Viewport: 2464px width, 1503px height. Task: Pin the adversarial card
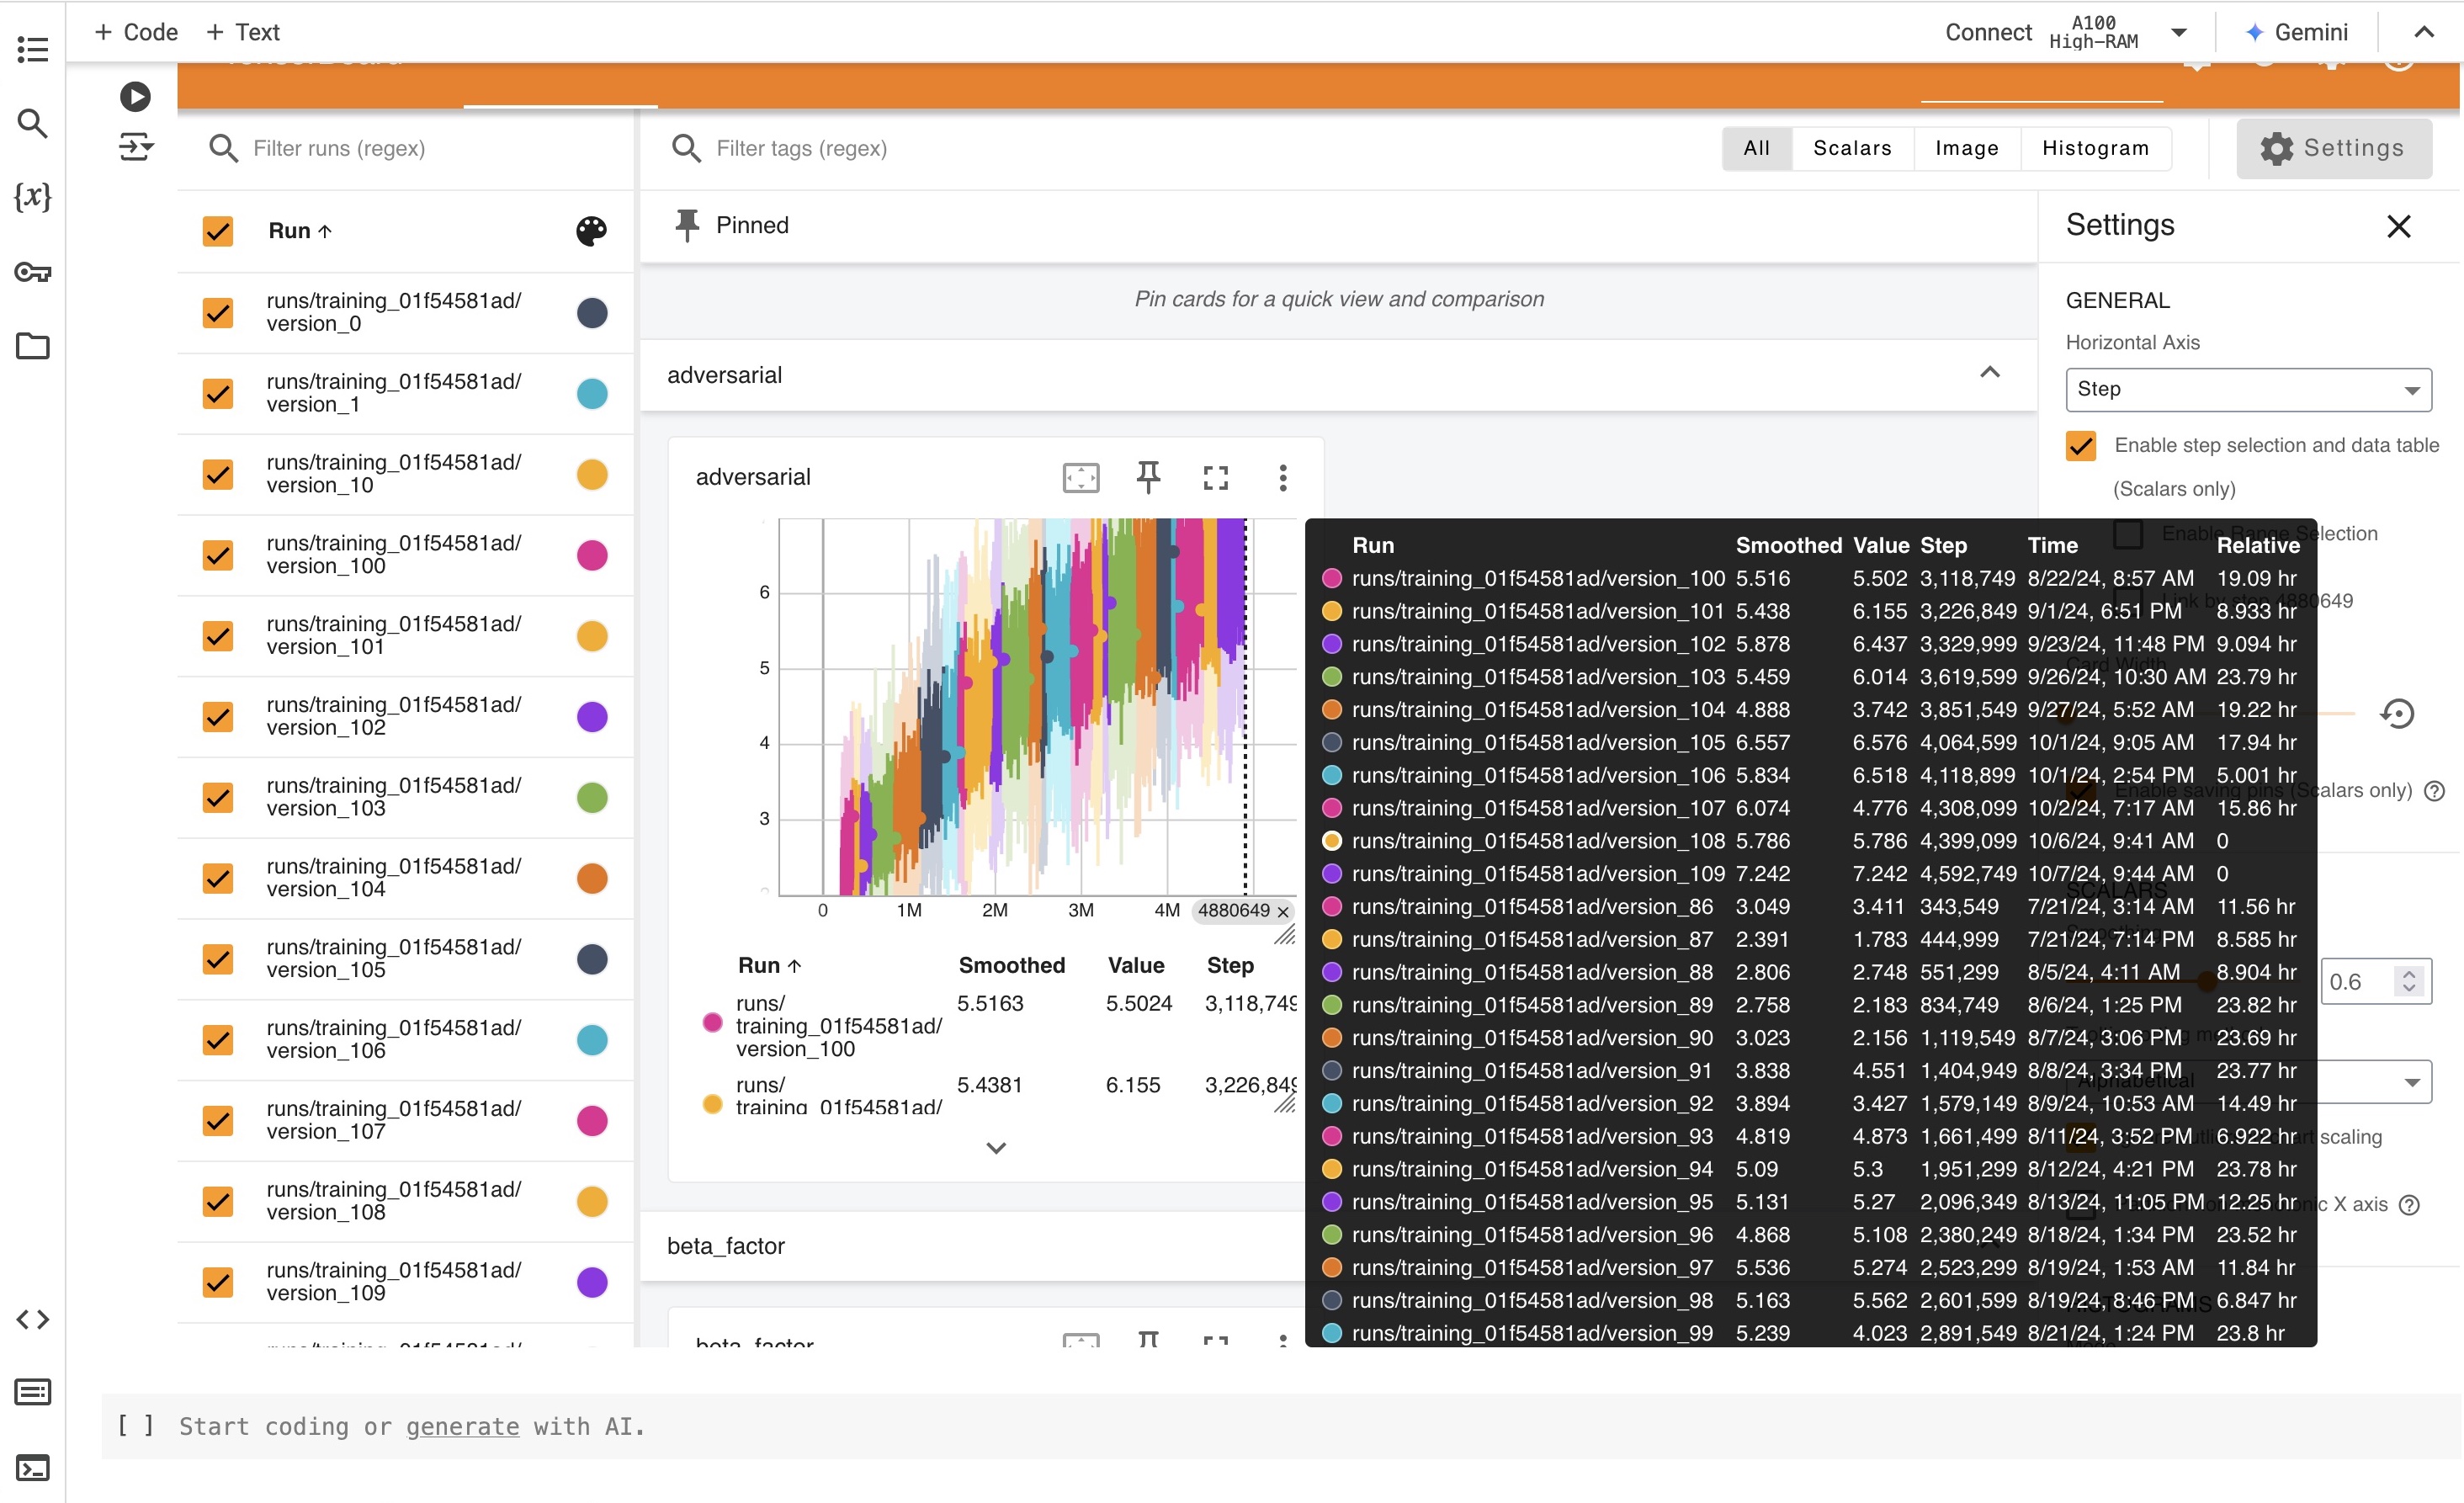[1148, 477]
